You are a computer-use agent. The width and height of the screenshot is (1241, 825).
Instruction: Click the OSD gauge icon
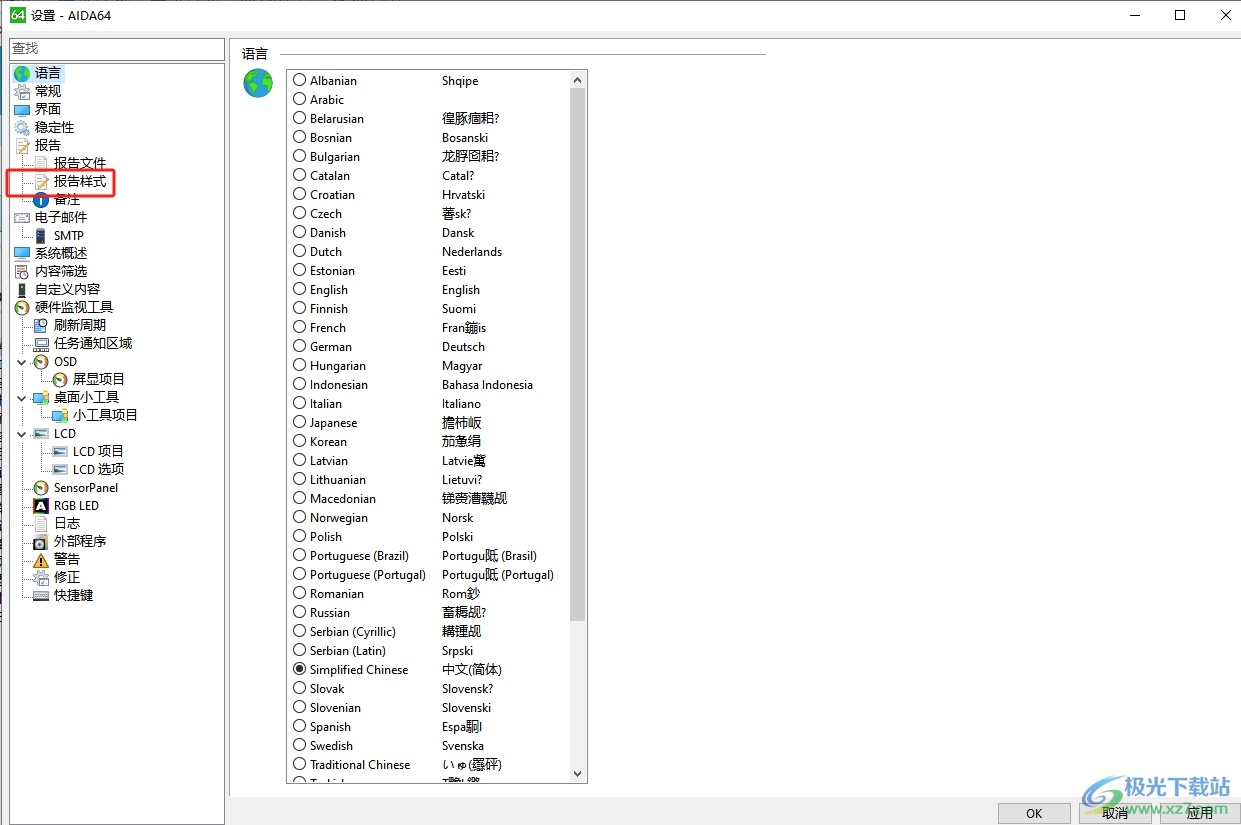pos(41,361)
